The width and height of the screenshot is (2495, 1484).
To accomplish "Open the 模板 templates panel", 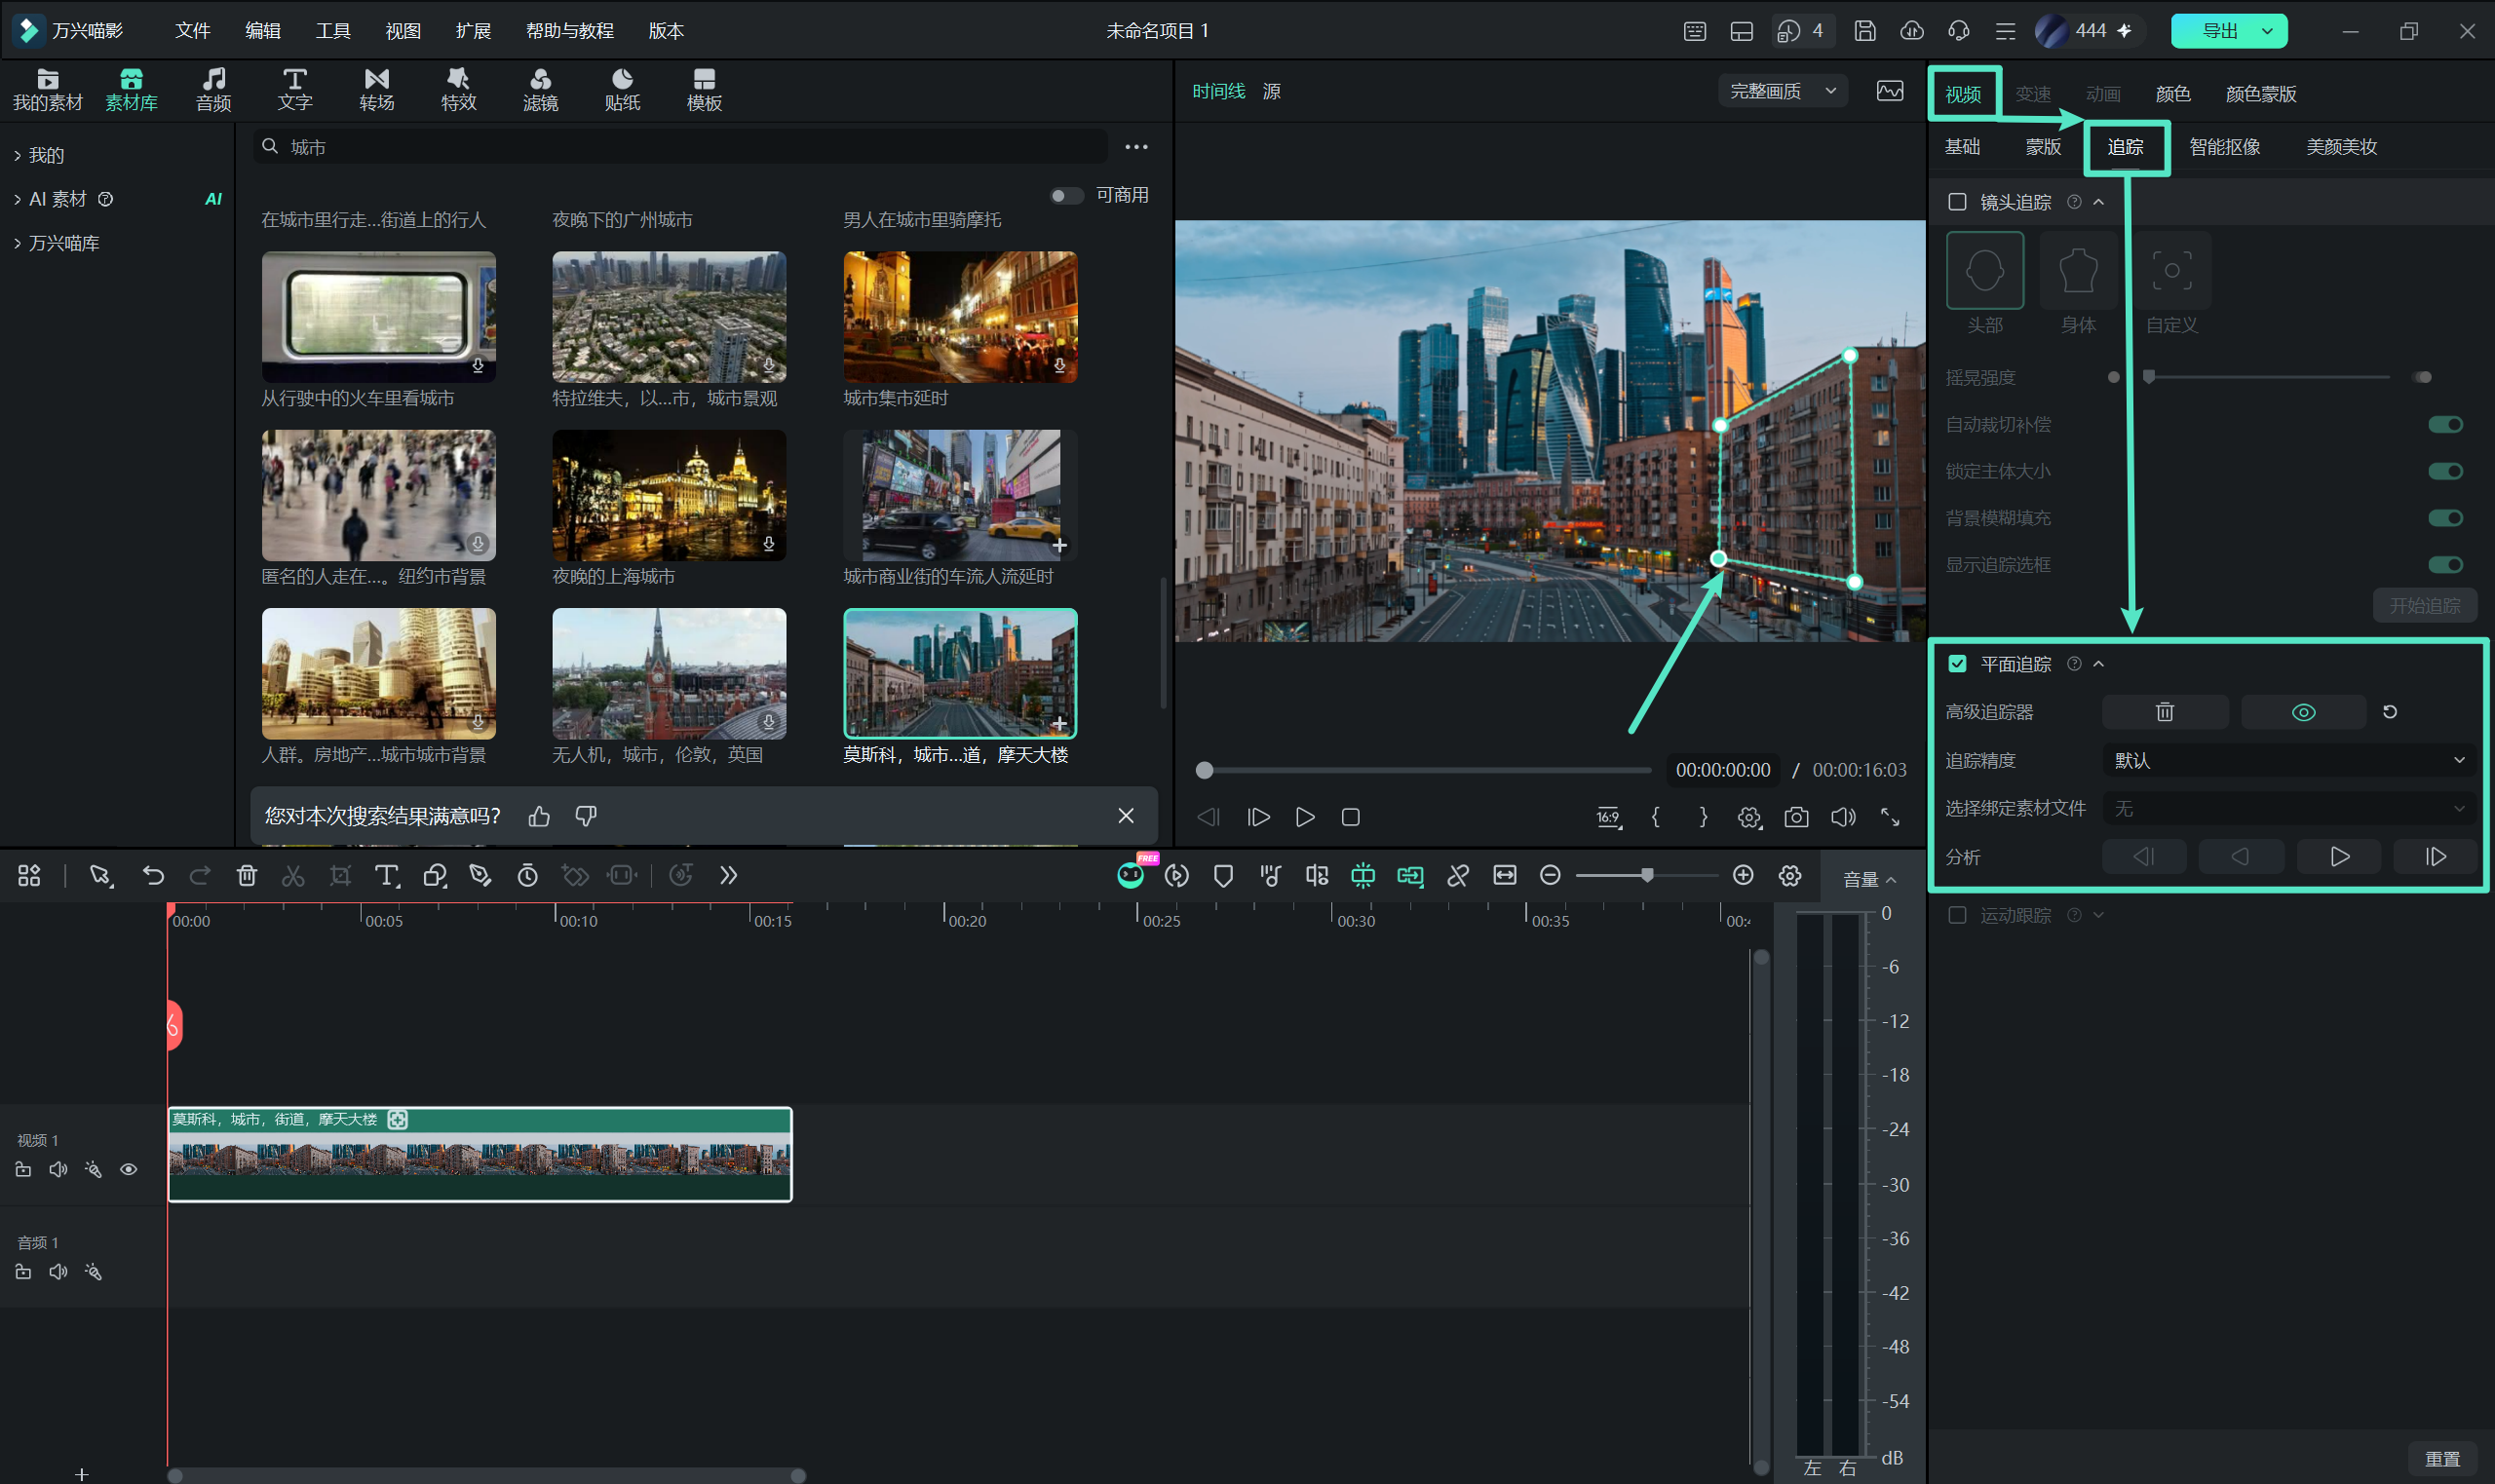I will [704, 90].
